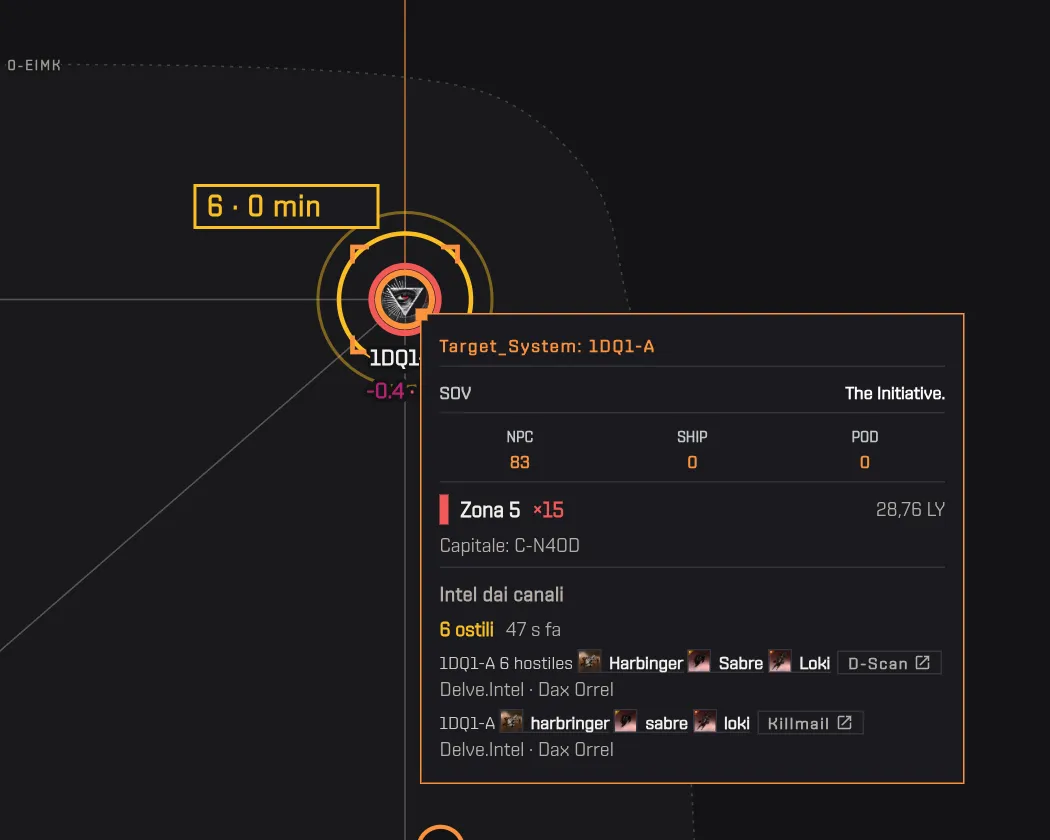
Task: Click the '6 · 0 min' alert label
Action: pos(286,206)
